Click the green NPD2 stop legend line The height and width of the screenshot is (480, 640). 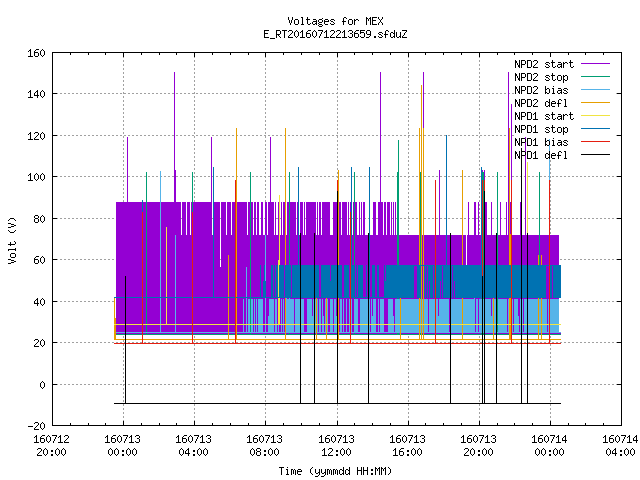[595, 77]
